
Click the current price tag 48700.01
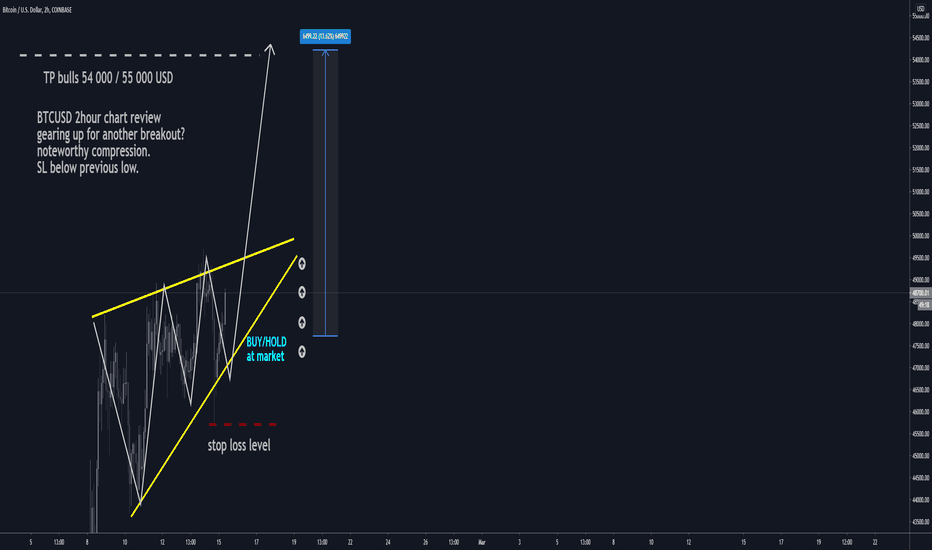[x=920, y=293]
